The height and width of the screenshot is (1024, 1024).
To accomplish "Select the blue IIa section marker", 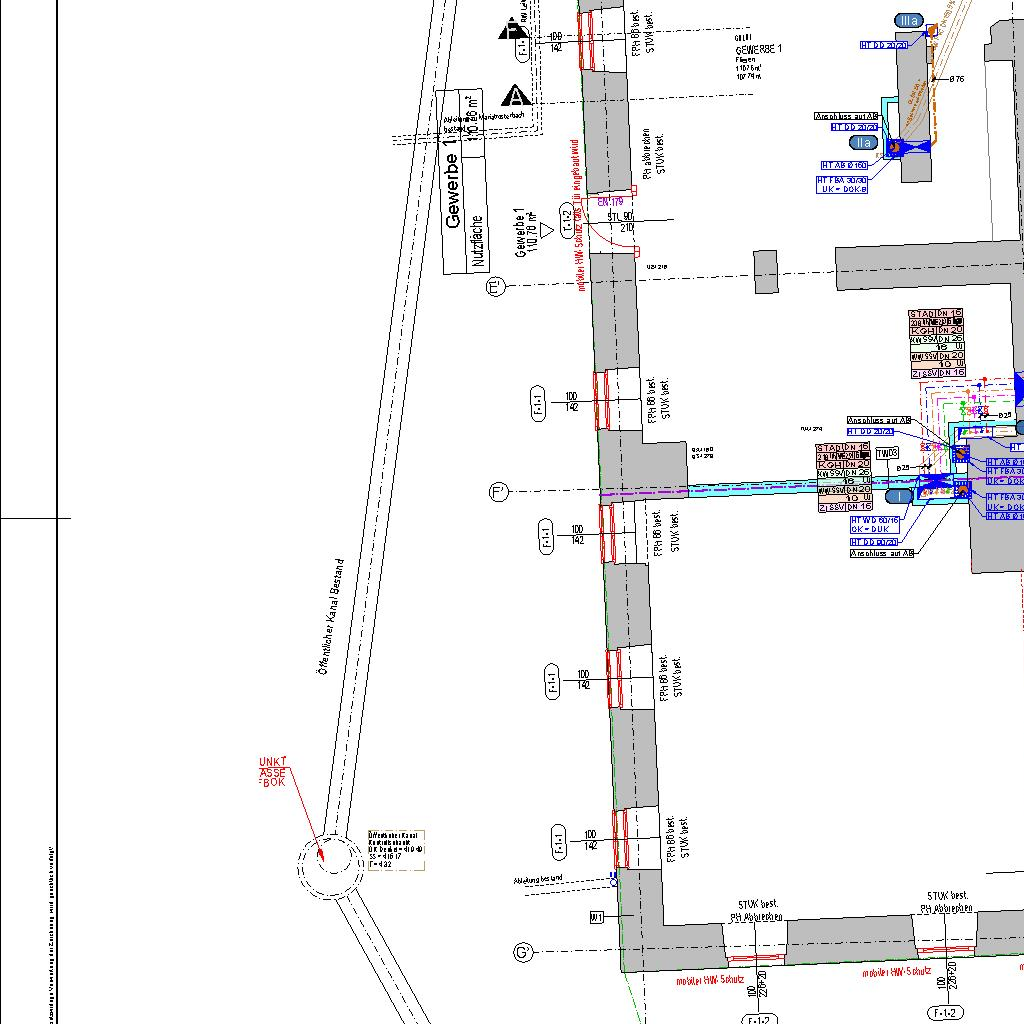I will (x=865, y=143).
